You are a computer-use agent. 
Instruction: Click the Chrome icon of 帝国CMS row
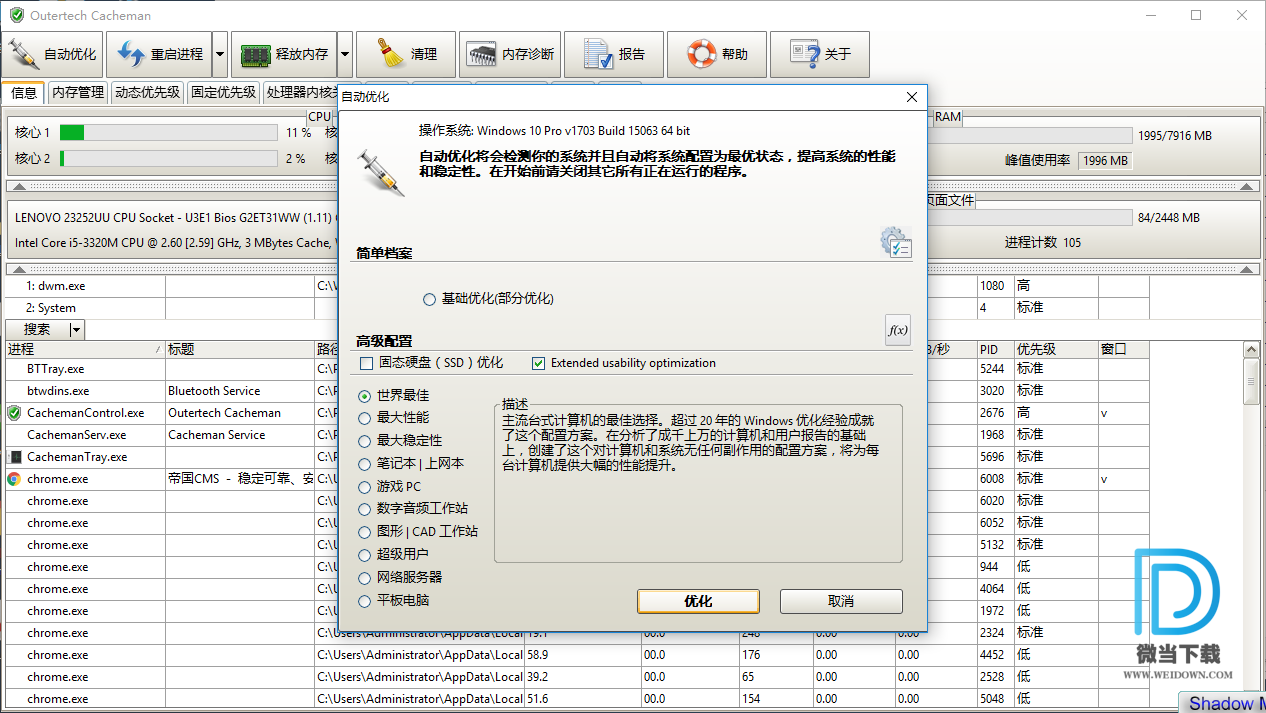14,479
